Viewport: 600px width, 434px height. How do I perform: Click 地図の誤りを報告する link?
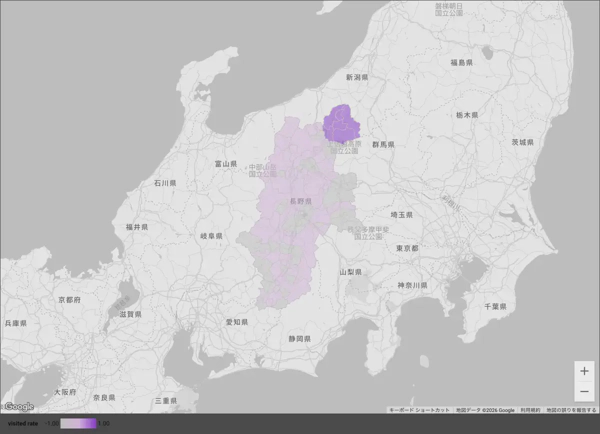571,410
